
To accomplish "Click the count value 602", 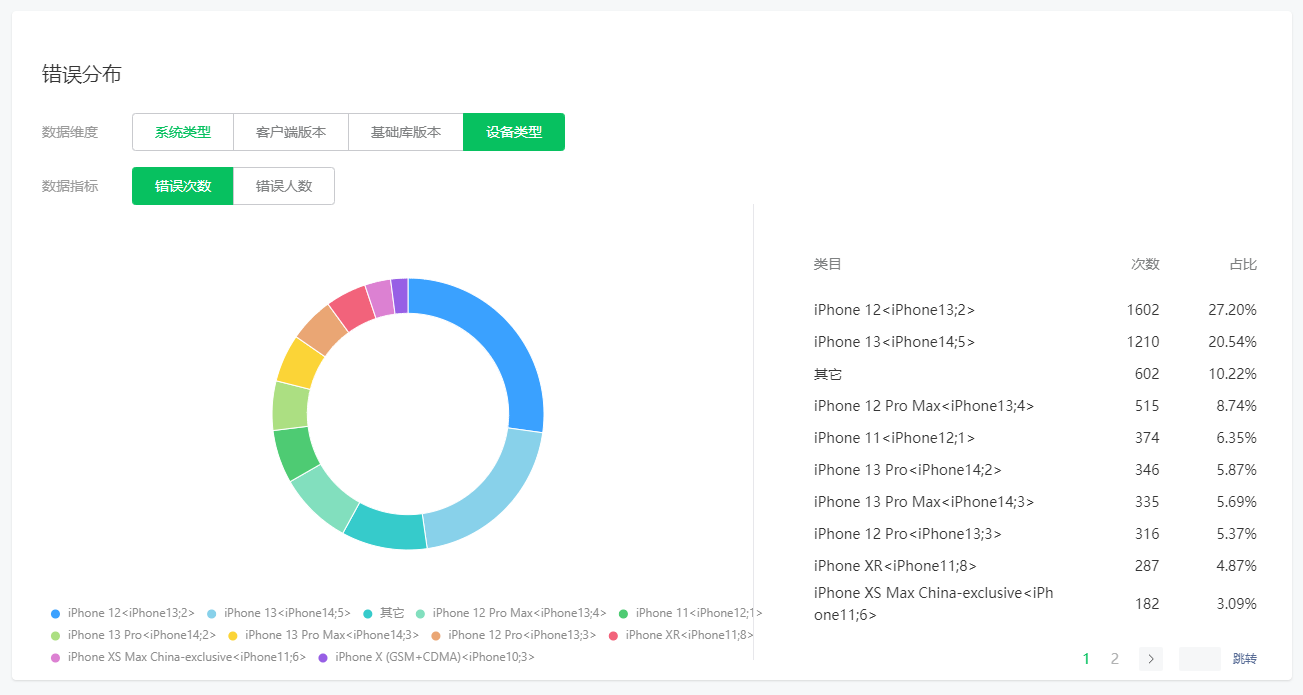I will (x=1147, y=374).
